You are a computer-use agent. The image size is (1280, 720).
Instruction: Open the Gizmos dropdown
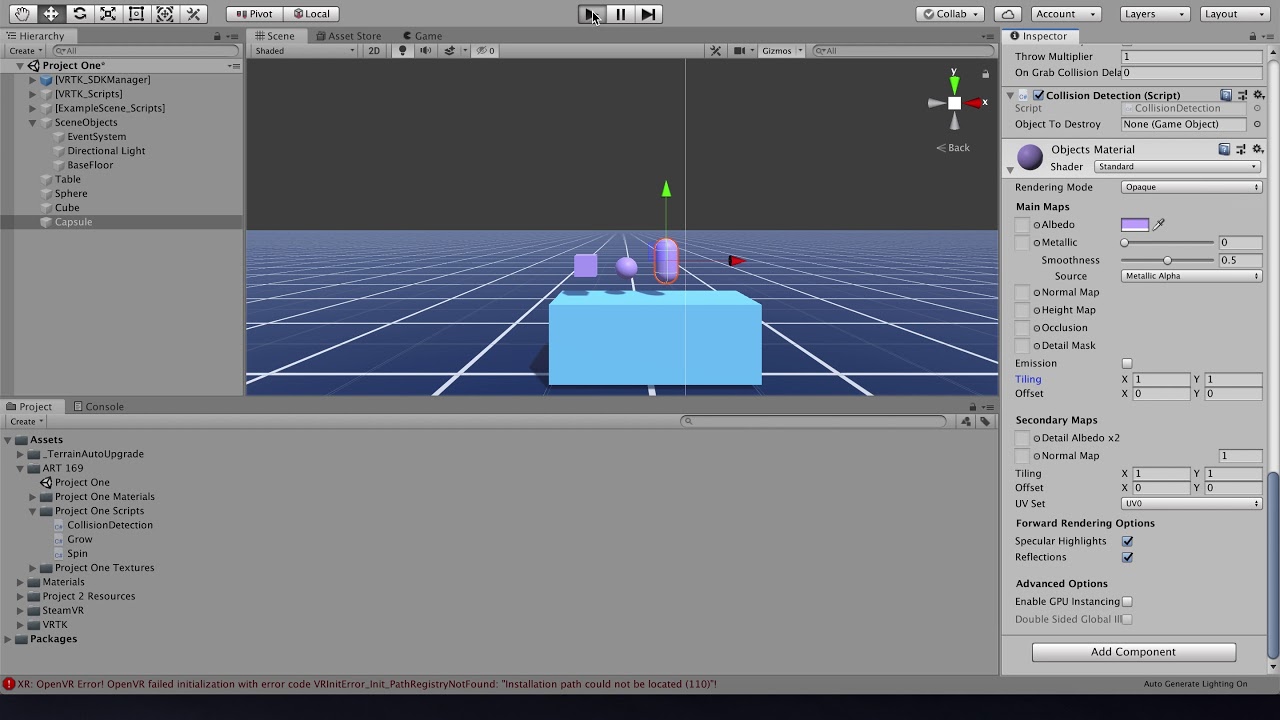pyautogui.click(x=782, y=50)
